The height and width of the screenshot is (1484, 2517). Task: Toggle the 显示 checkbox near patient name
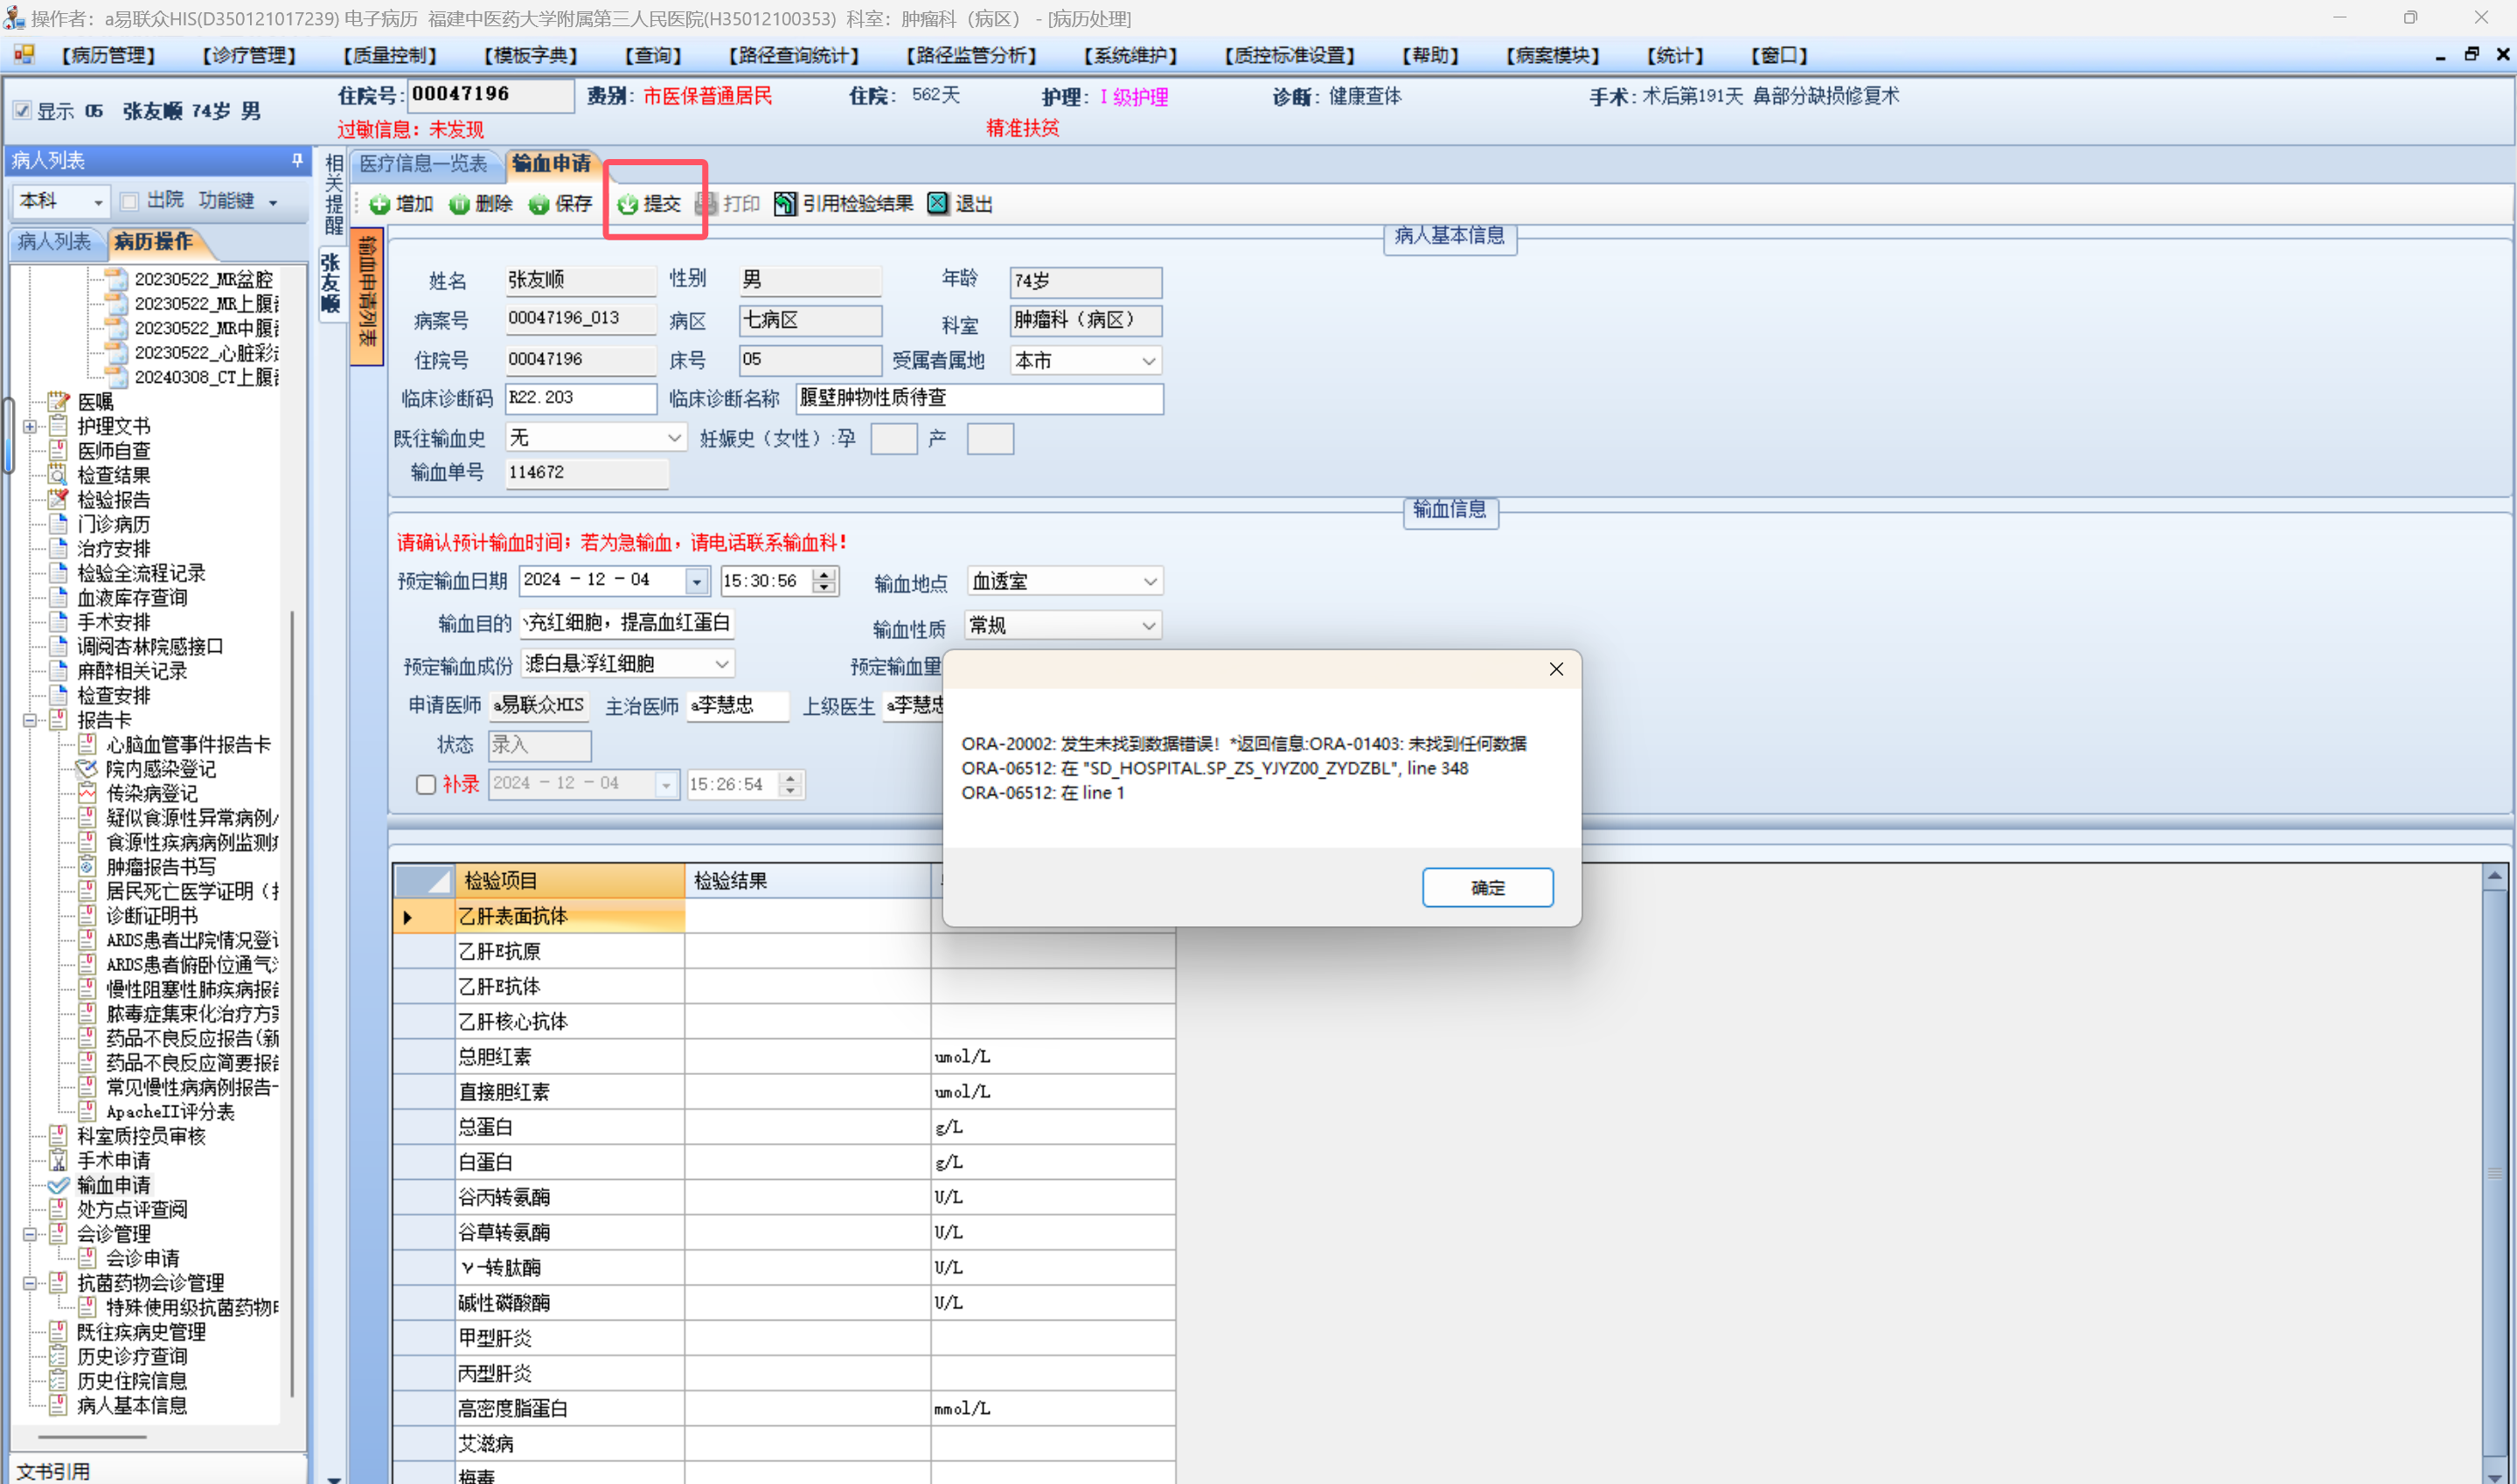(x=22, y=110)
